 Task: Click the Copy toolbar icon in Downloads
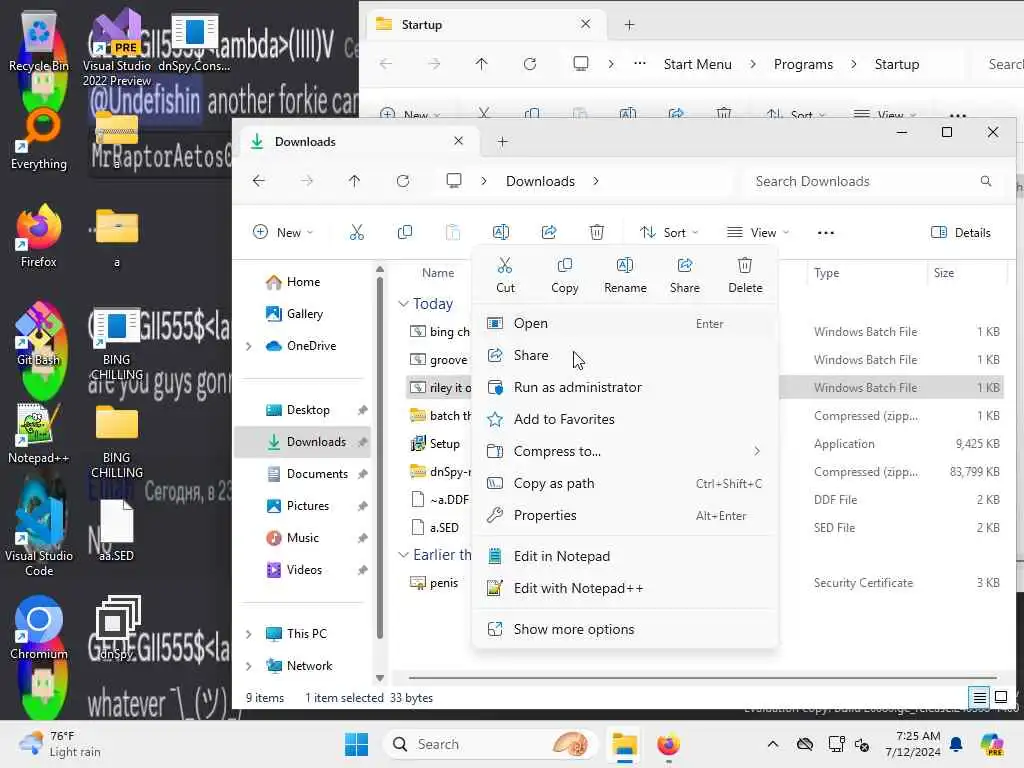pos(405,232)
